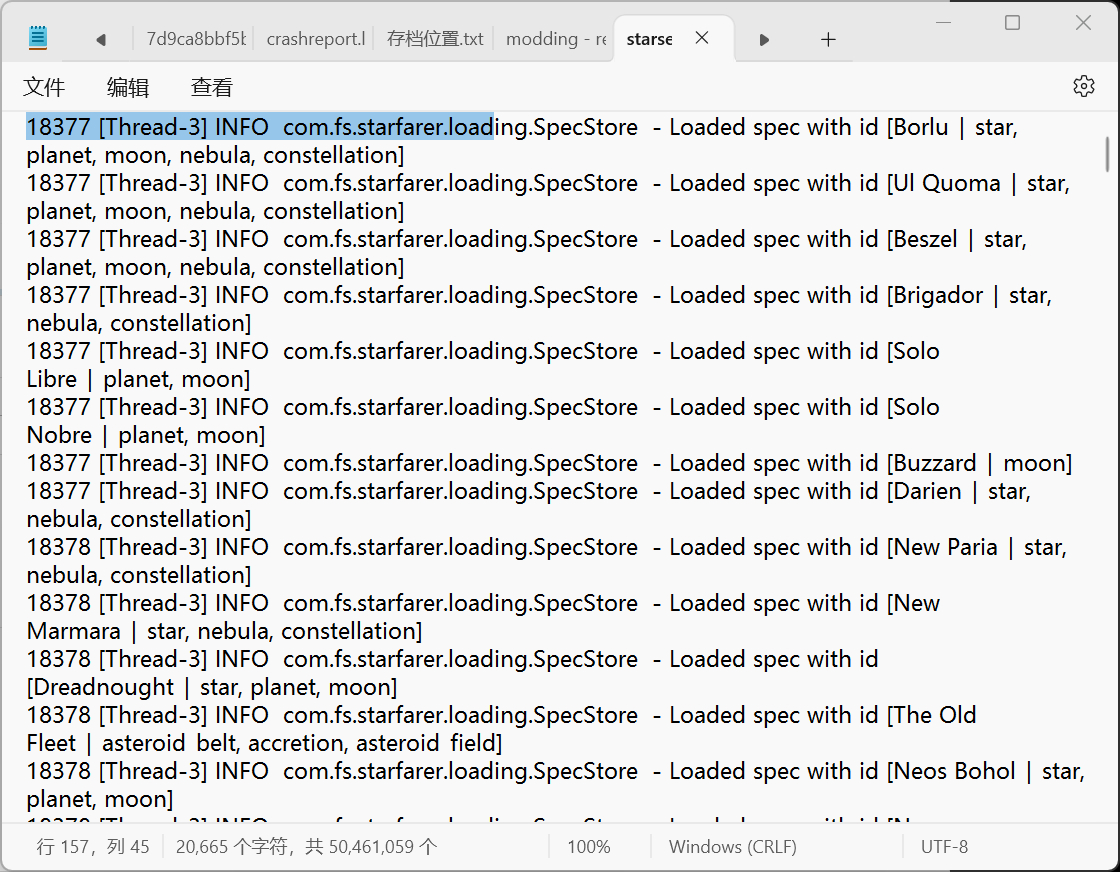
Task: Click the 100% zoom level in status bar
Action: [x=588, y=847]
